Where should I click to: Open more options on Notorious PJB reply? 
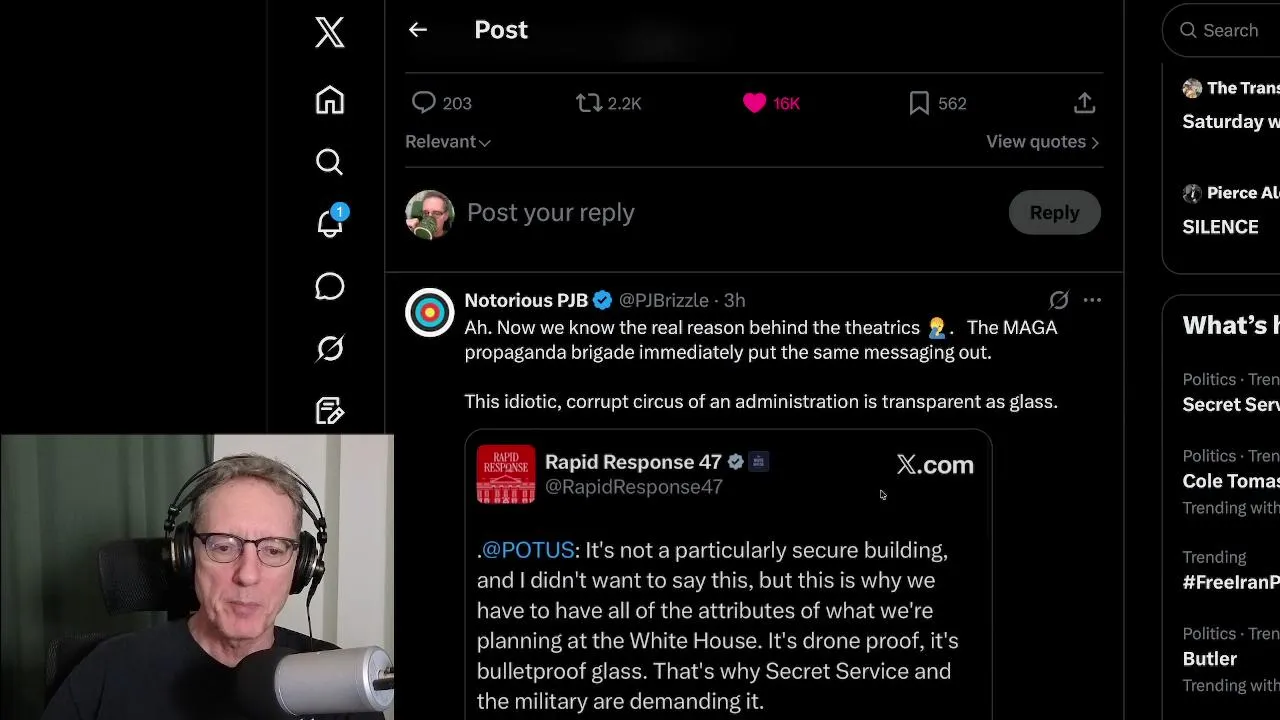coord(1092,300)
